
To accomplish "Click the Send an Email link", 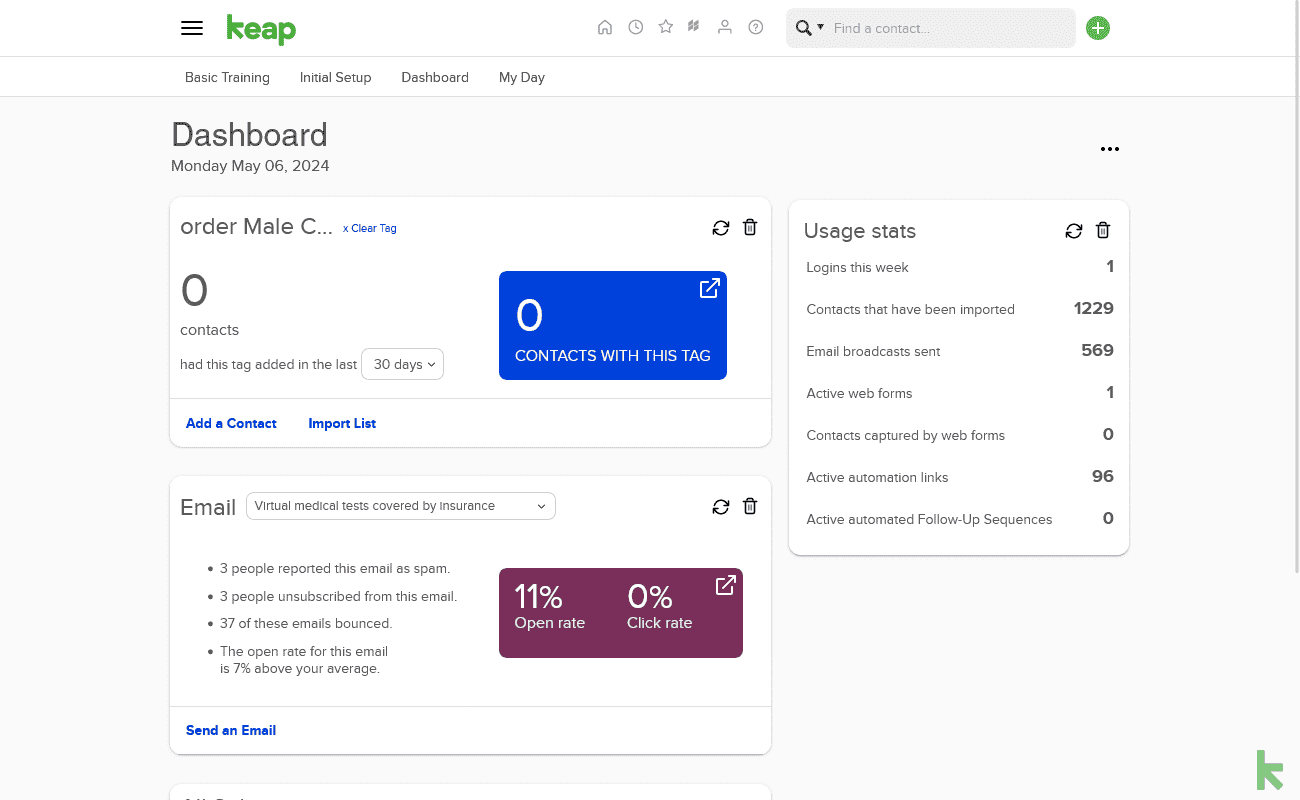I will coord(231,730).
